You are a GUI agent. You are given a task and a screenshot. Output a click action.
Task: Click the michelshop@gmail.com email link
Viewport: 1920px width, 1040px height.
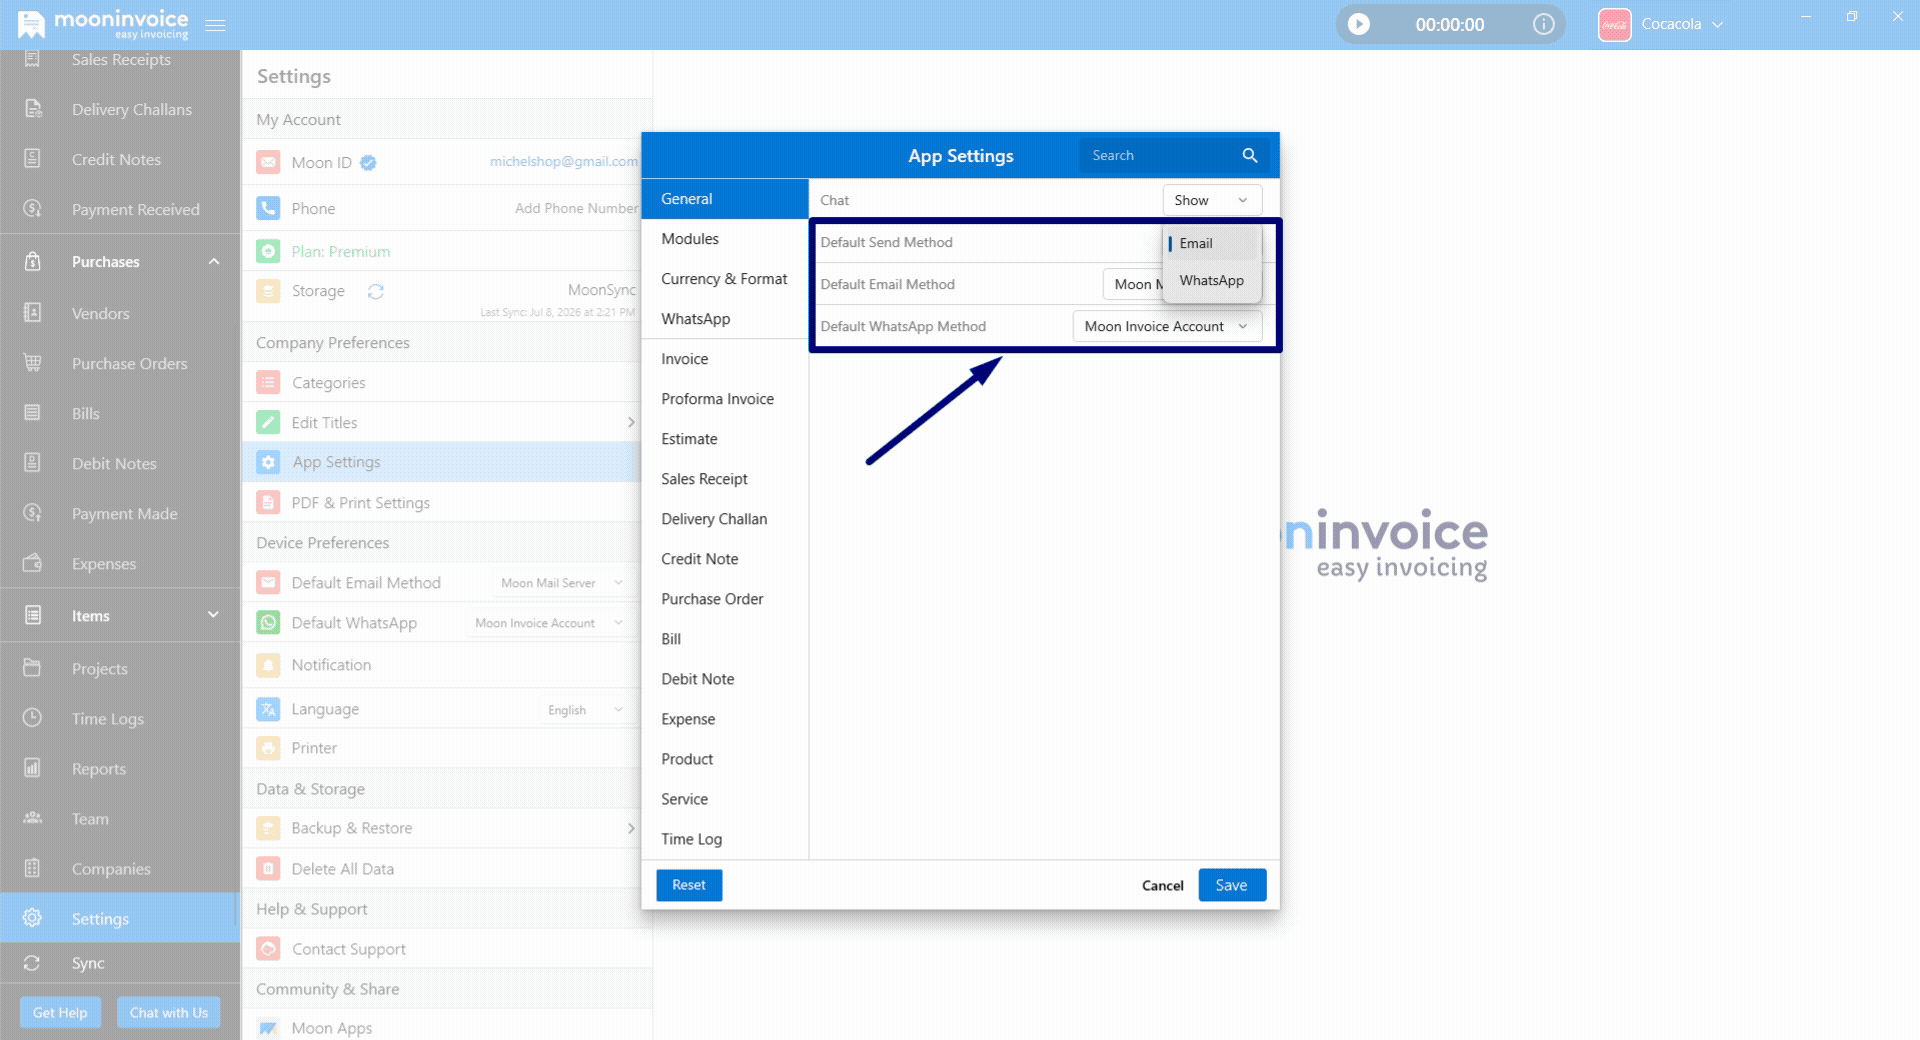[563, 162]
